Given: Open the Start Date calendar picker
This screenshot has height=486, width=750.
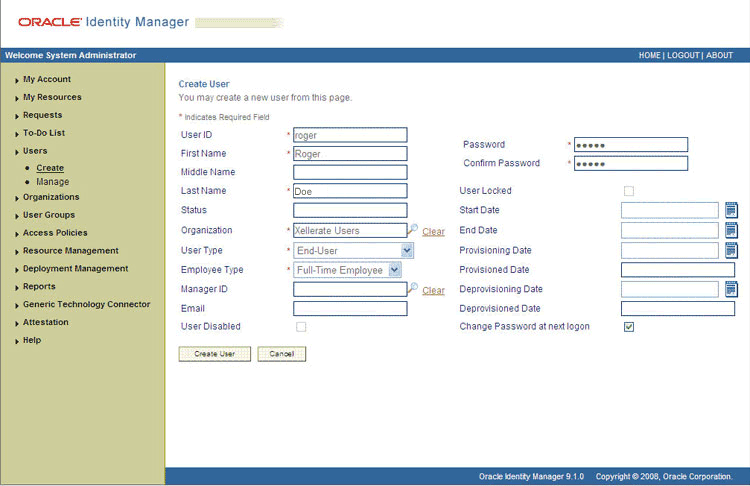Looking at the screenshot, I should [731, 210].
